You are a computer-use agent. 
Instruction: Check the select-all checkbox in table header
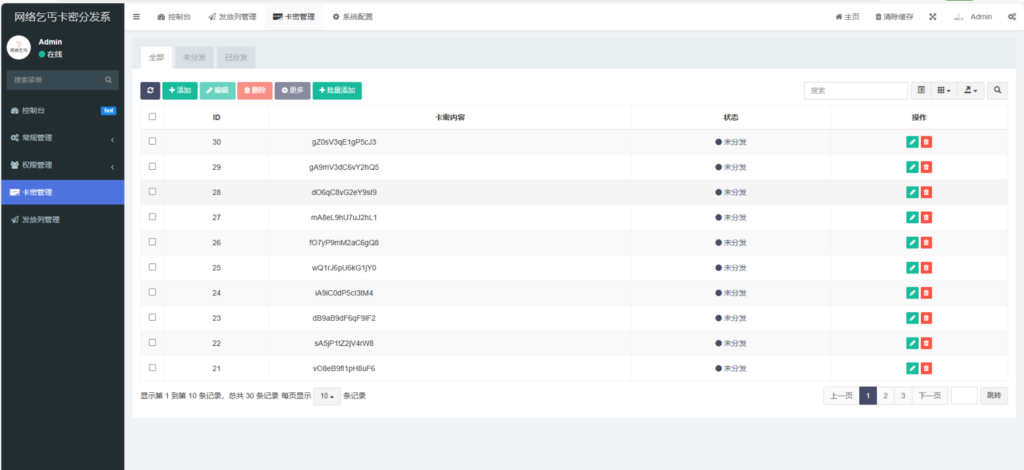tap(152, 117)
